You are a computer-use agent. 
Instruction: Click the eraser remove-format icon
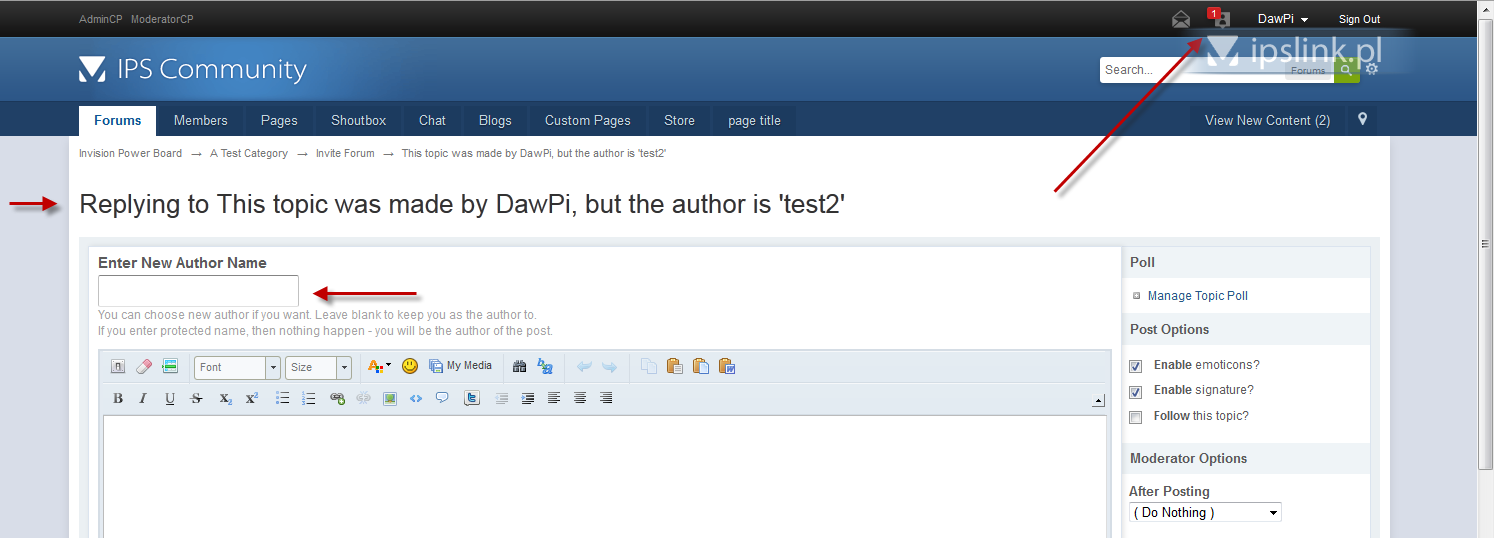click(x=143, y=367)
